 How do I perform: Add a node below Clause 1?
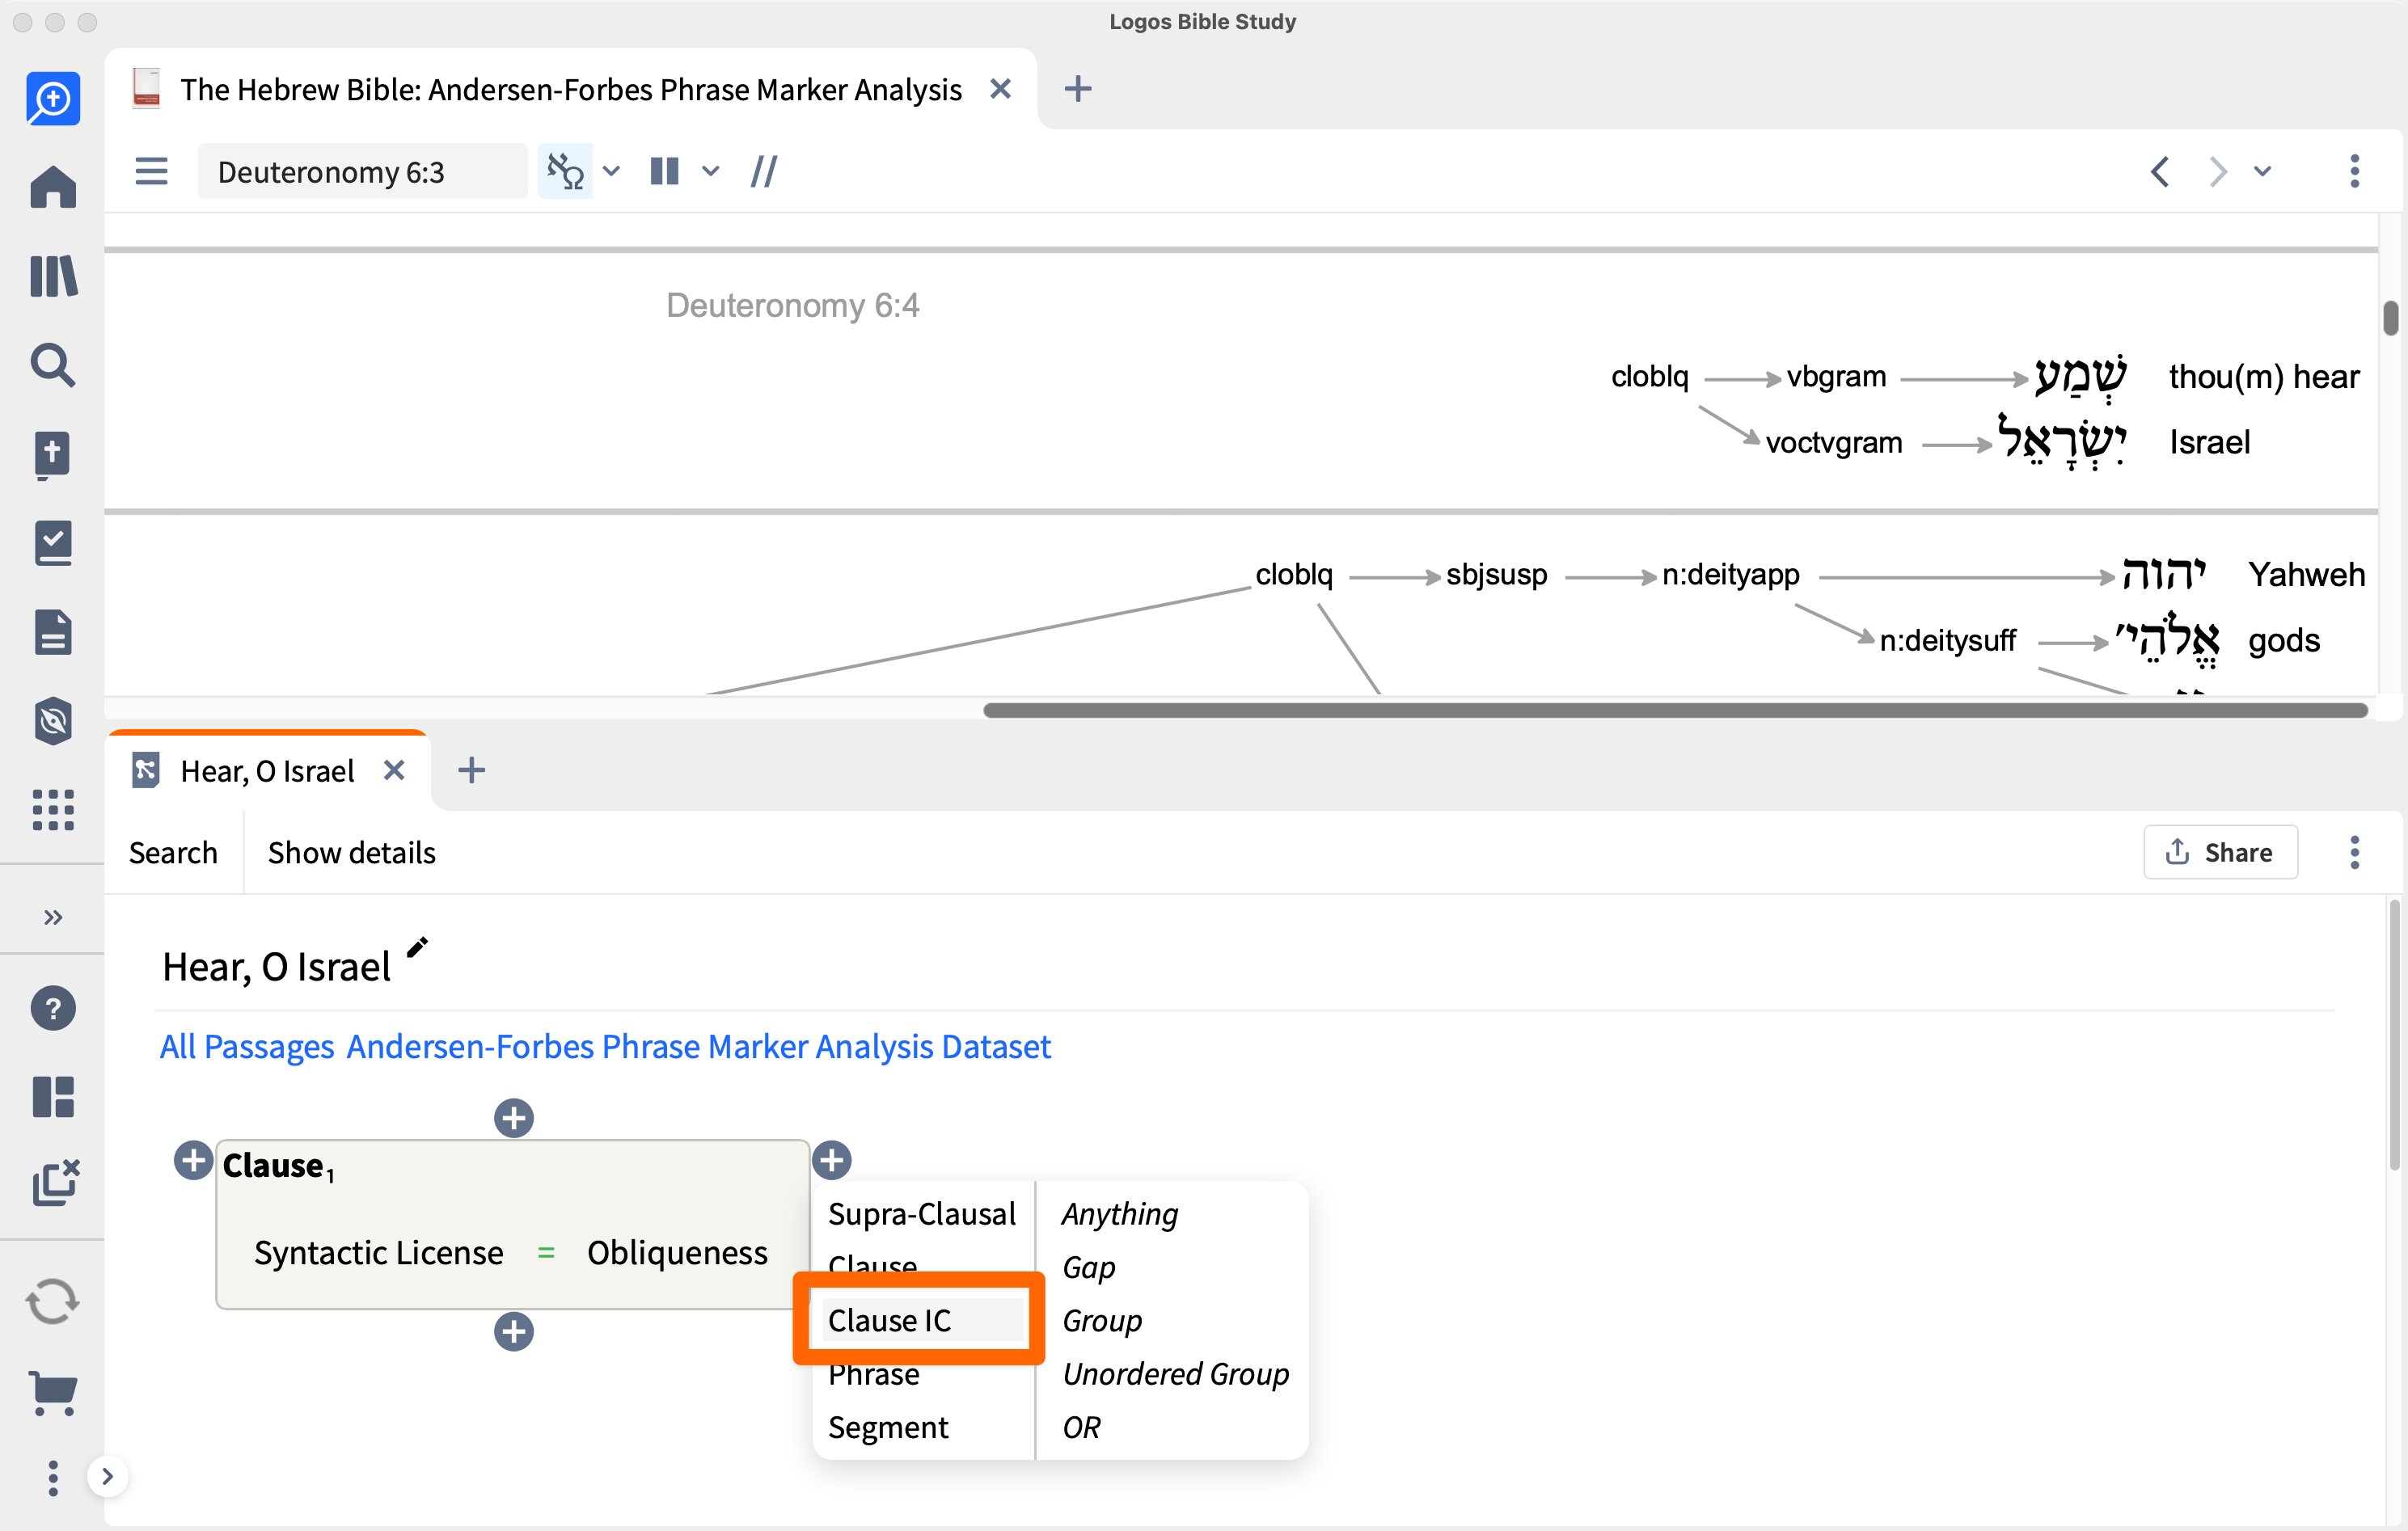pos(514,1331)
